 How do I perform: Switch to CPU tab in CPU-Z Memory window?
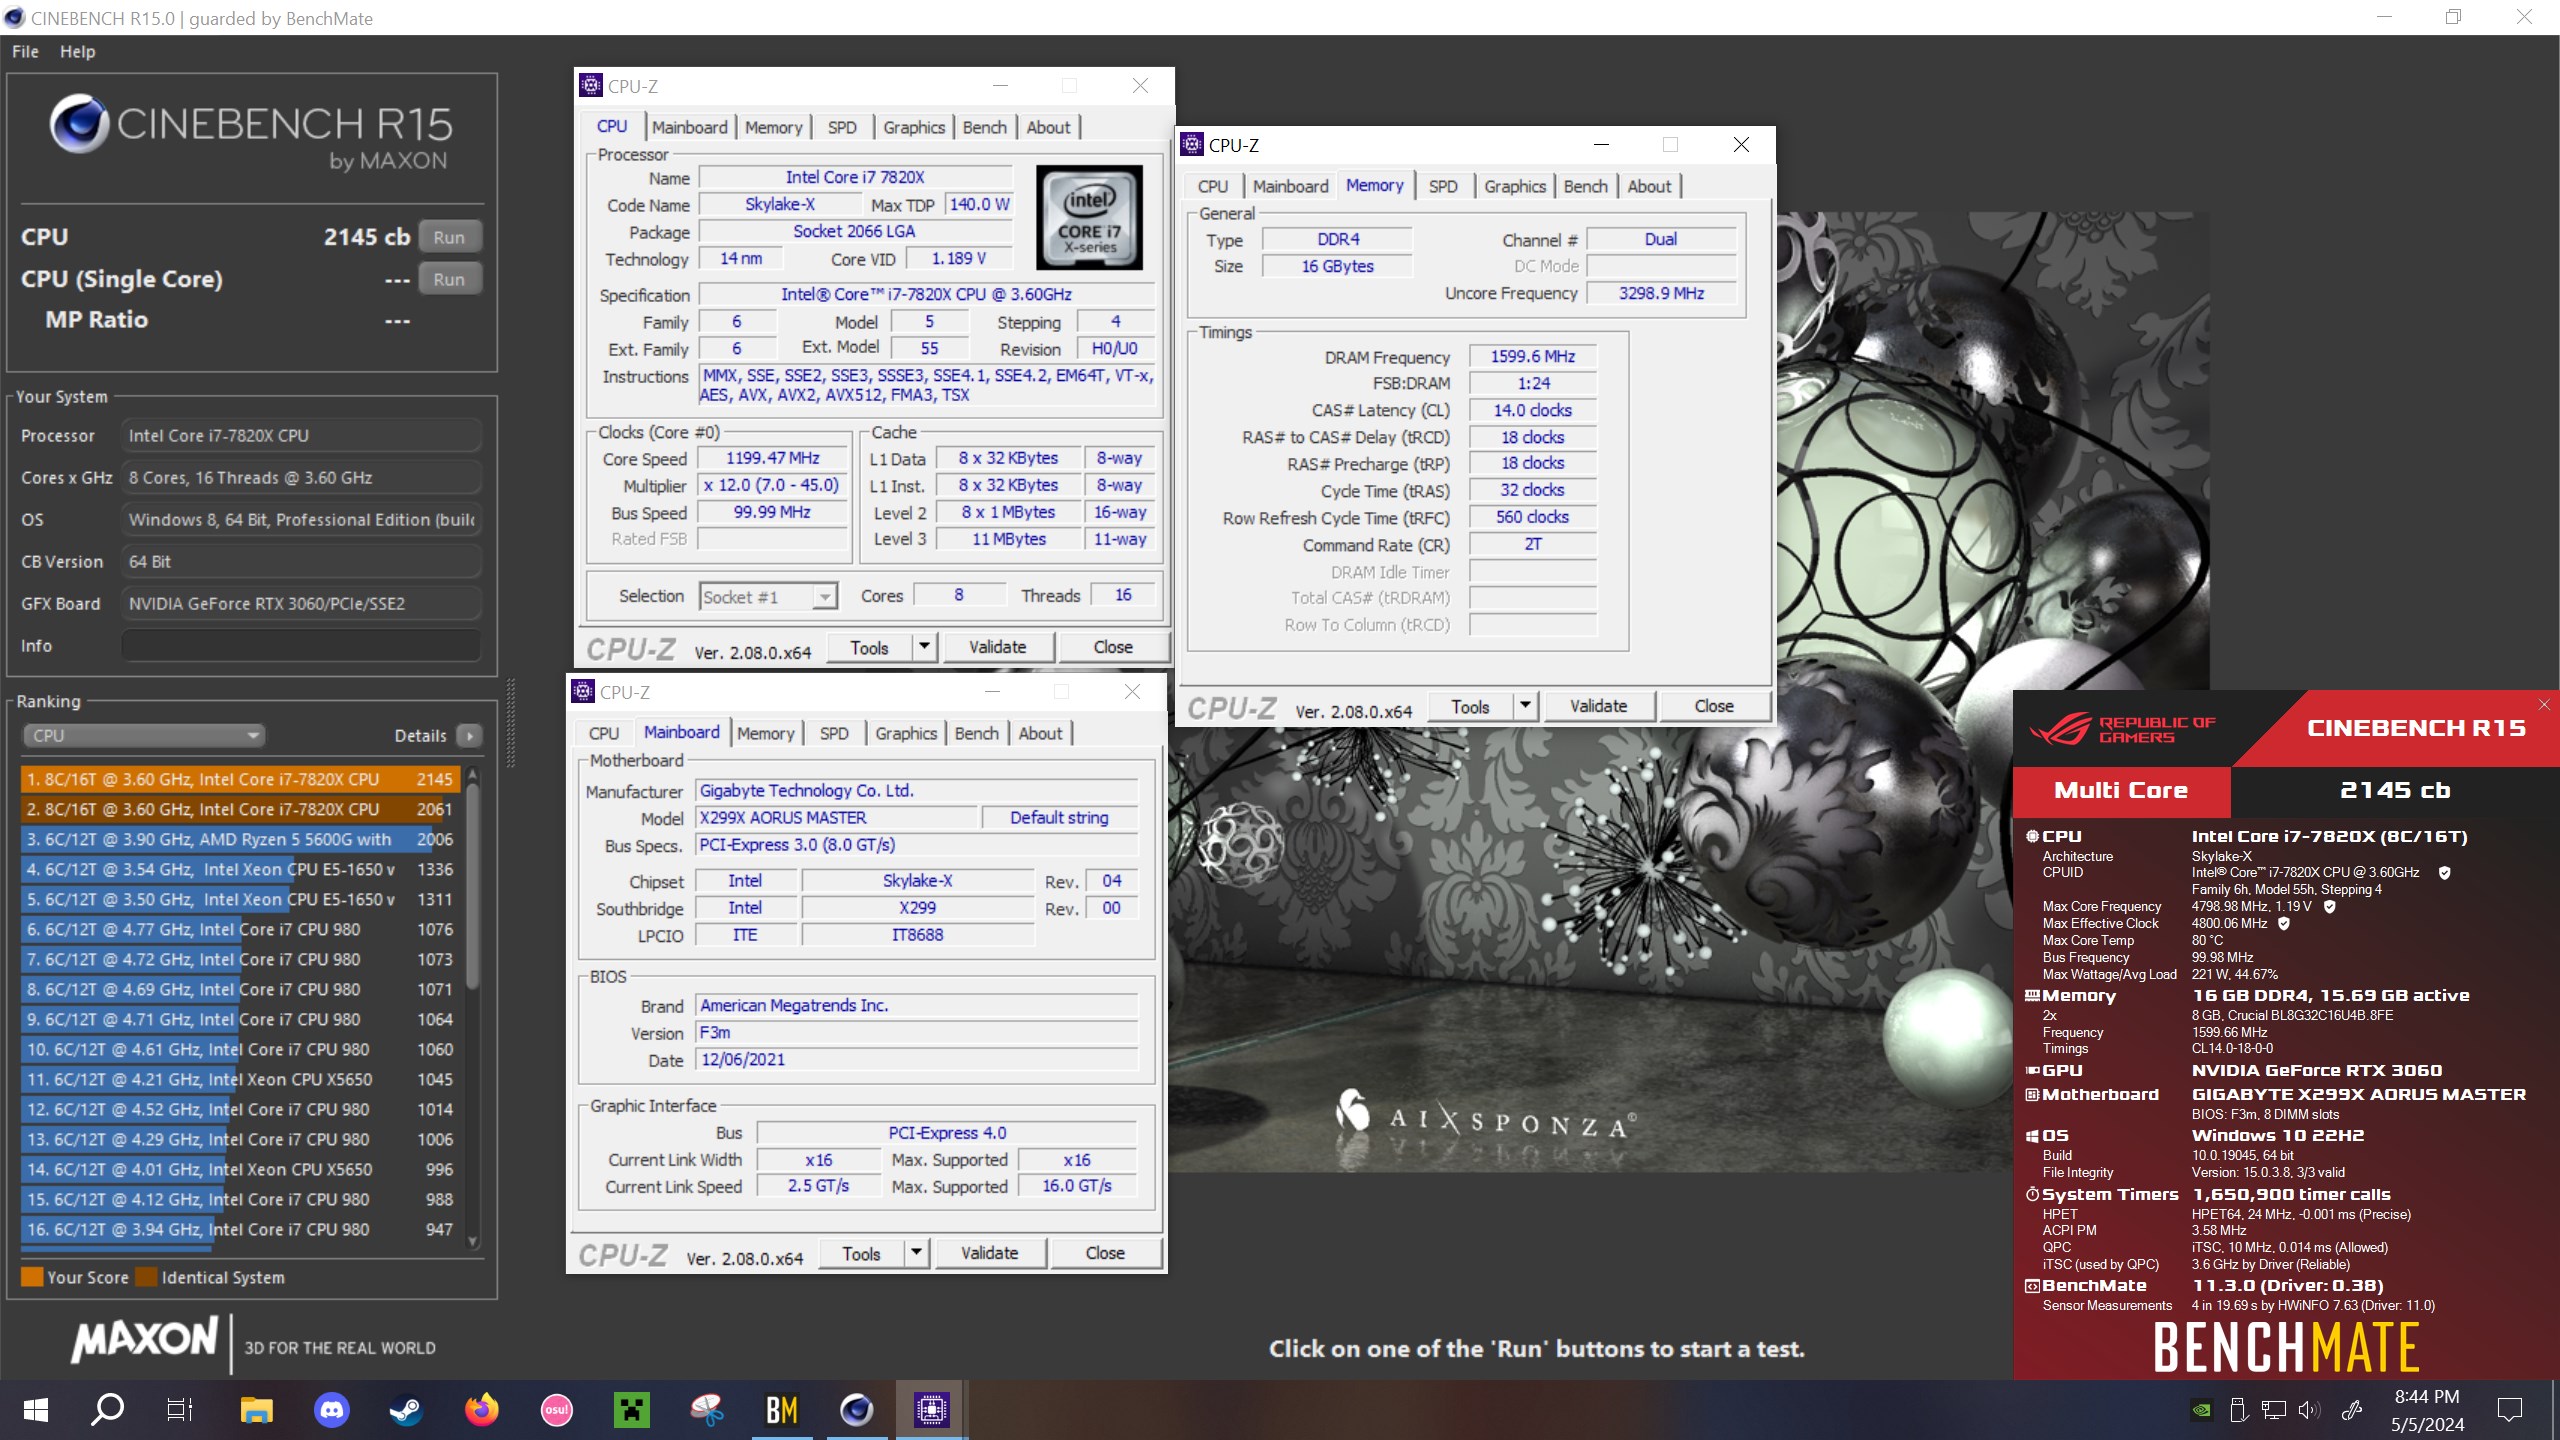(x=1212, y=186)
